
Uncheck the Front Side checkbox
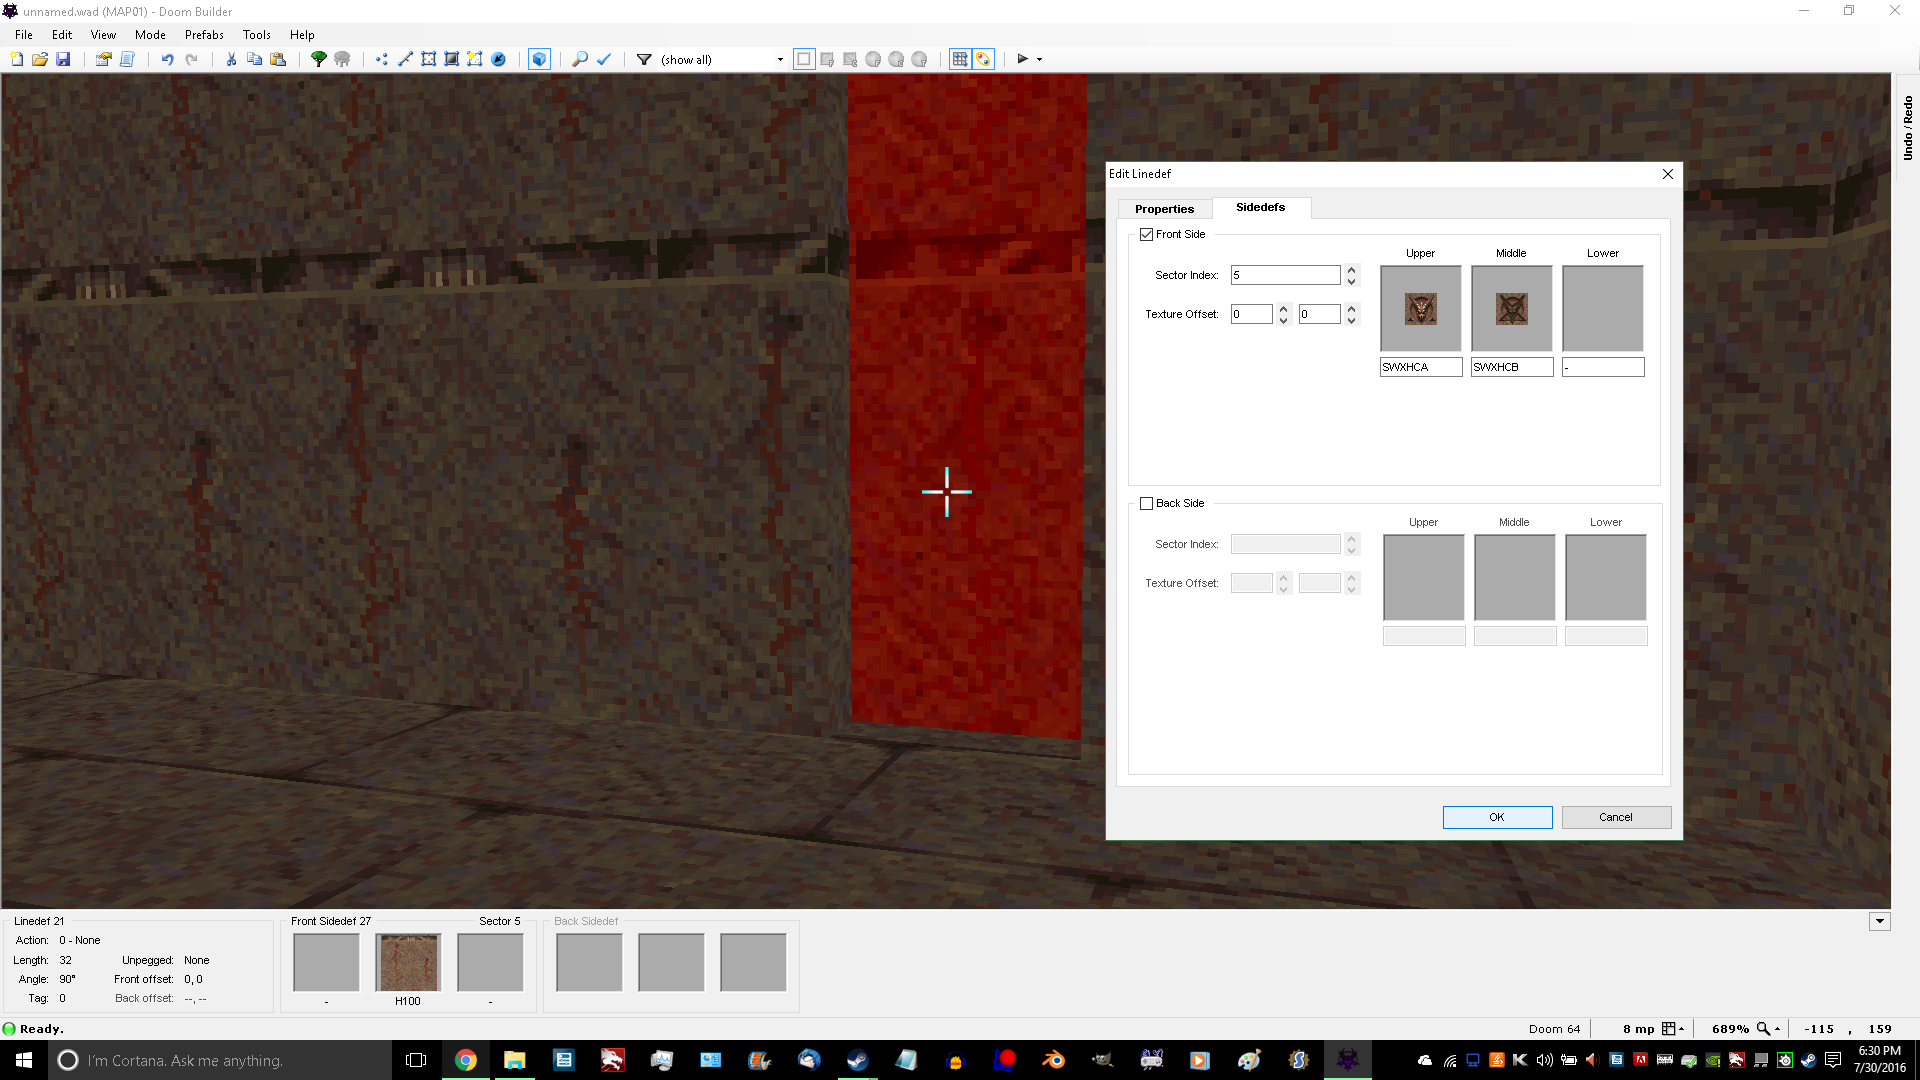[x=1147, y=234]
